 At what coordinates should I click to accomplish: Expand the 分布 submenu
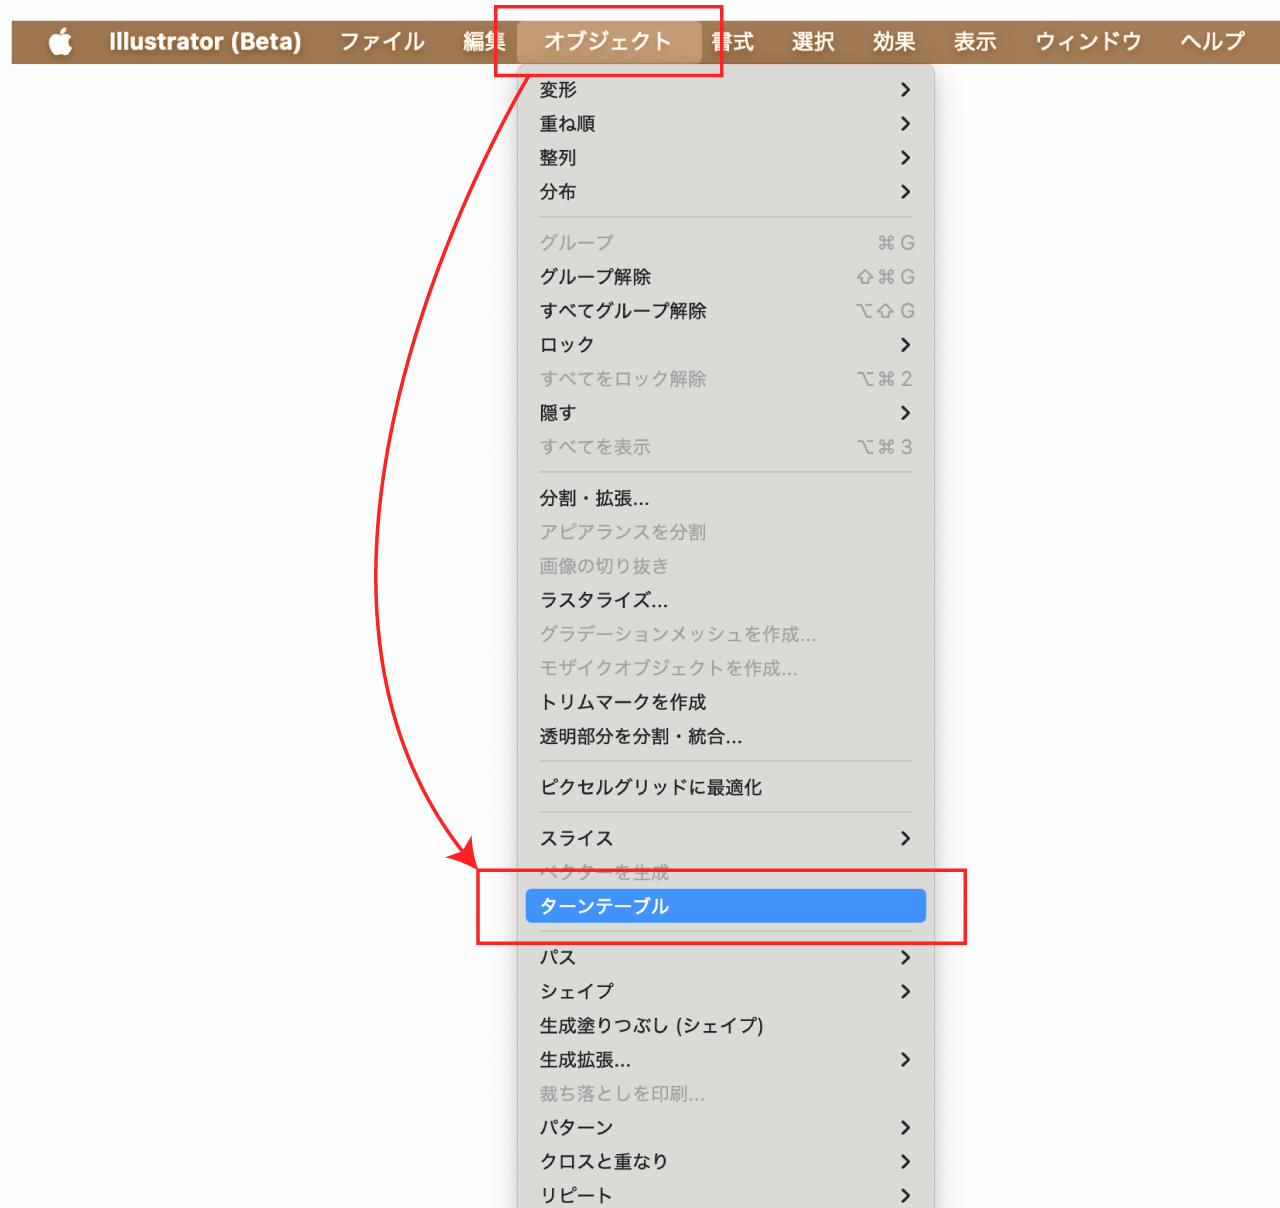(726, 192)
